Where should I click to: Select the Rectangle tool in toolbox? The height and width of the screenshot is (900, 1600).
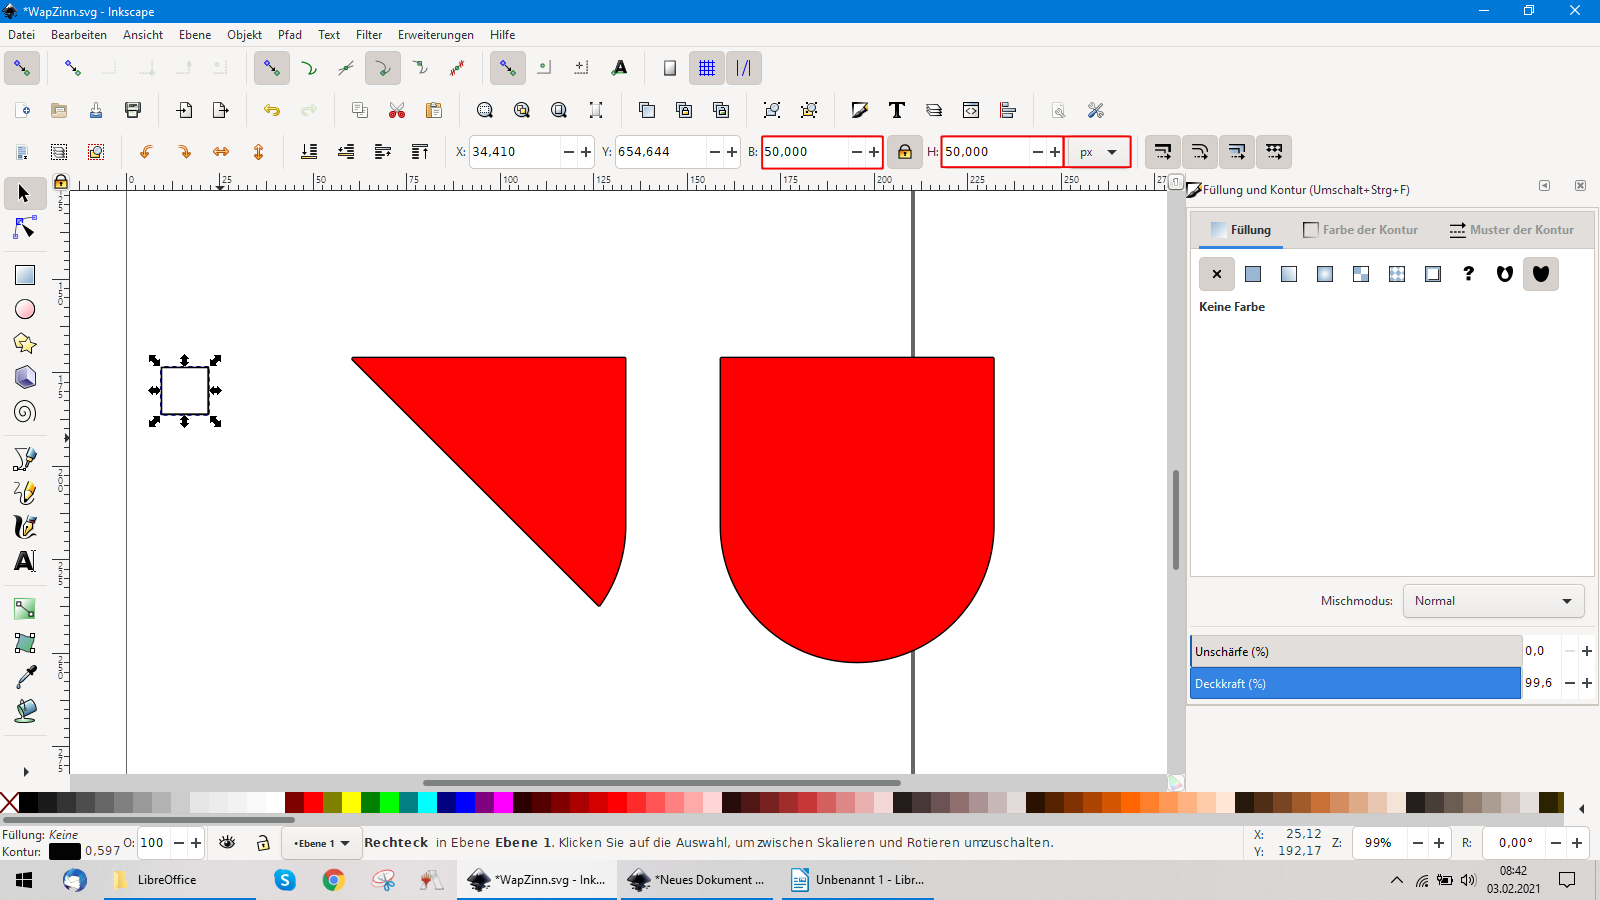[x=25, y=275]
